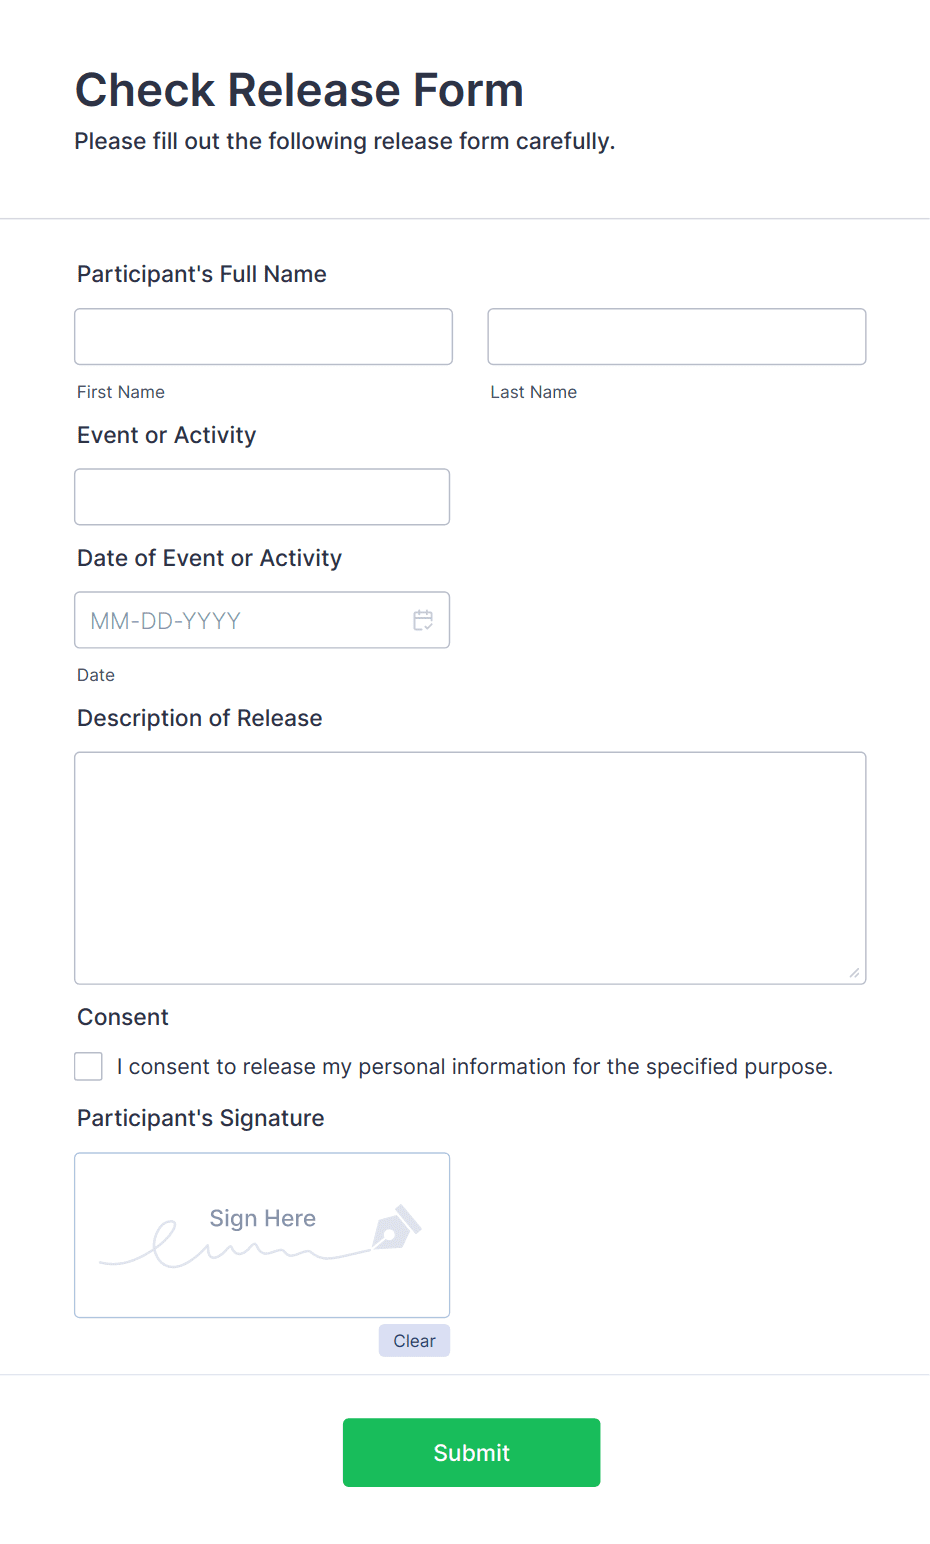
Task: Click the First Name helper label
Action: coord(120,392)
